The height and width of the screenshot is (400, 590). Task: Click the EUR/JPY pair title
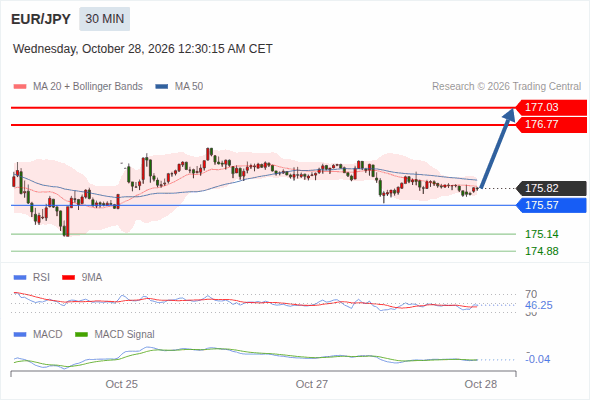coord(41,19)
